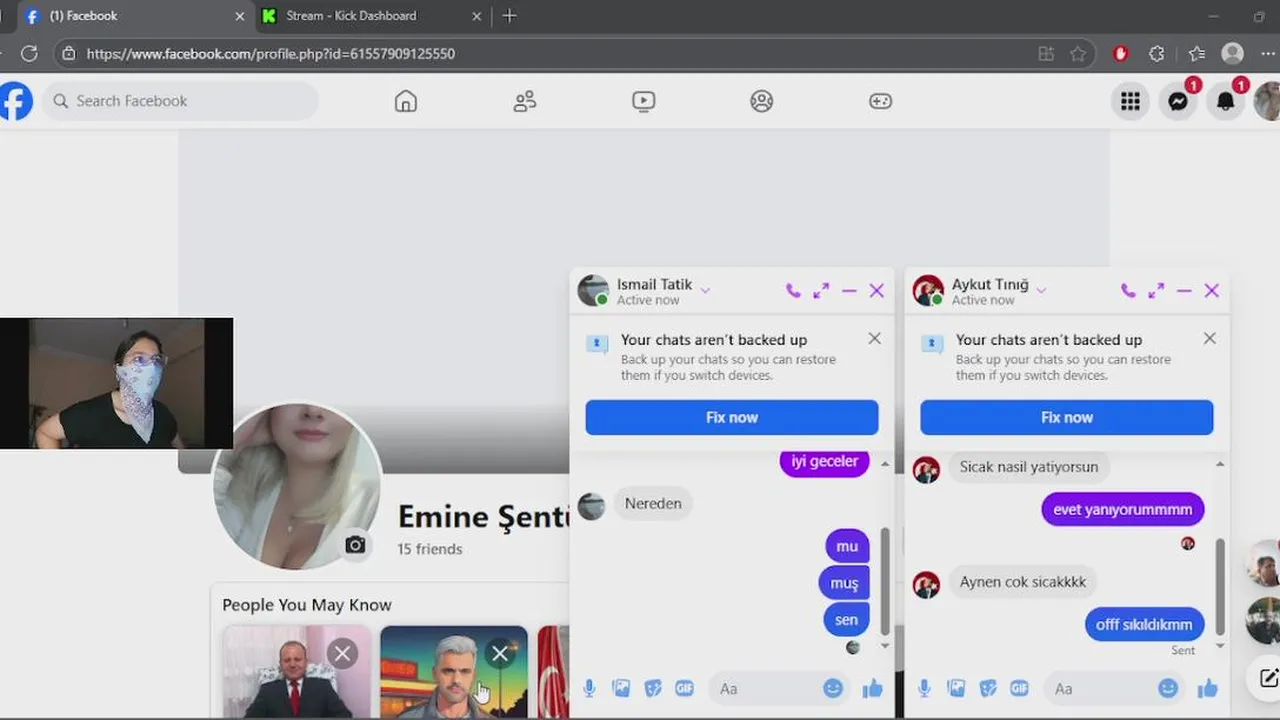Open Aykut Tınığ chat settings chevron

1041,291
